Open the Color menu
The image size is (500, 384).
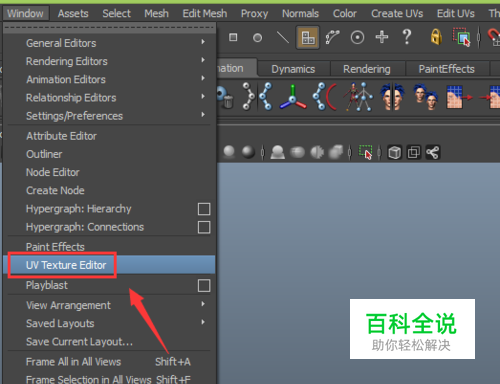point(345,13)
